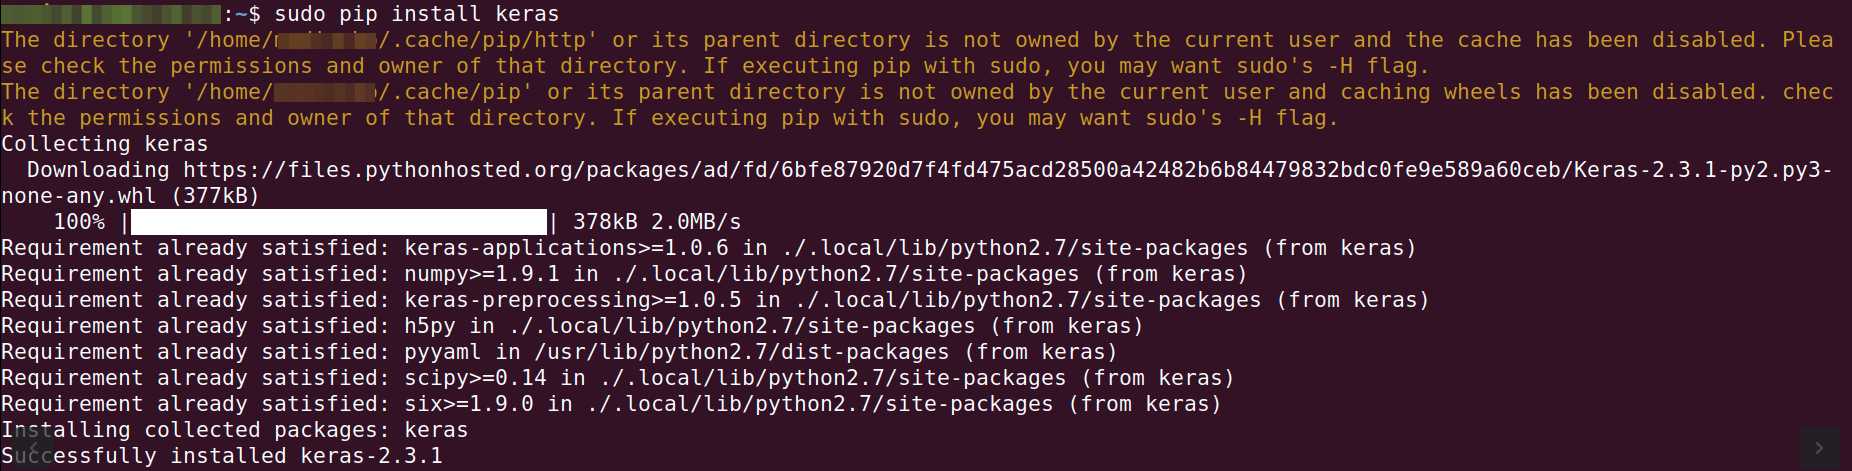Click 'Successfully installed keras-2.3.1' message

[x=222, y=456]
